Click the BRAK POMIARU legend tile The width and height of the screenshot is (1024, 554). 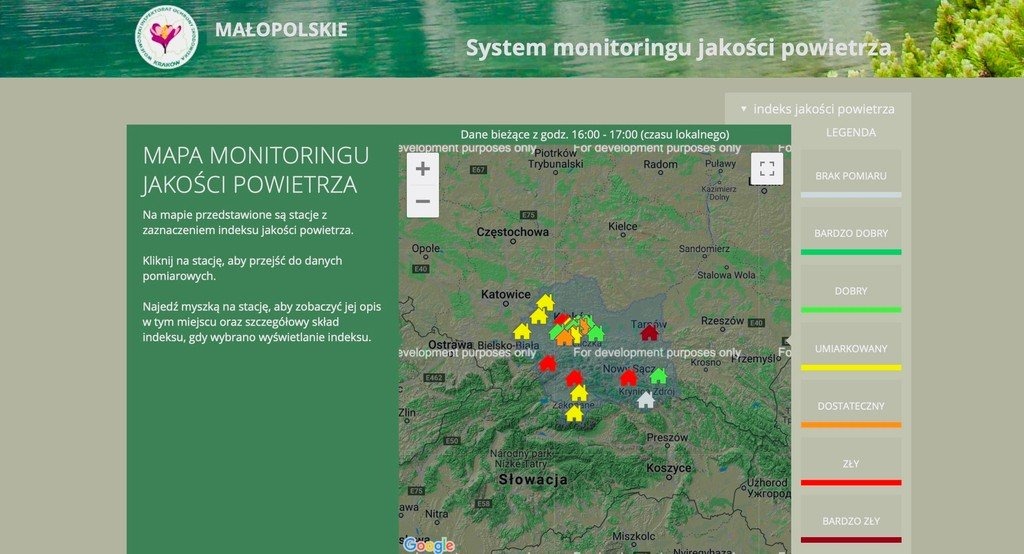pos(851,174)
